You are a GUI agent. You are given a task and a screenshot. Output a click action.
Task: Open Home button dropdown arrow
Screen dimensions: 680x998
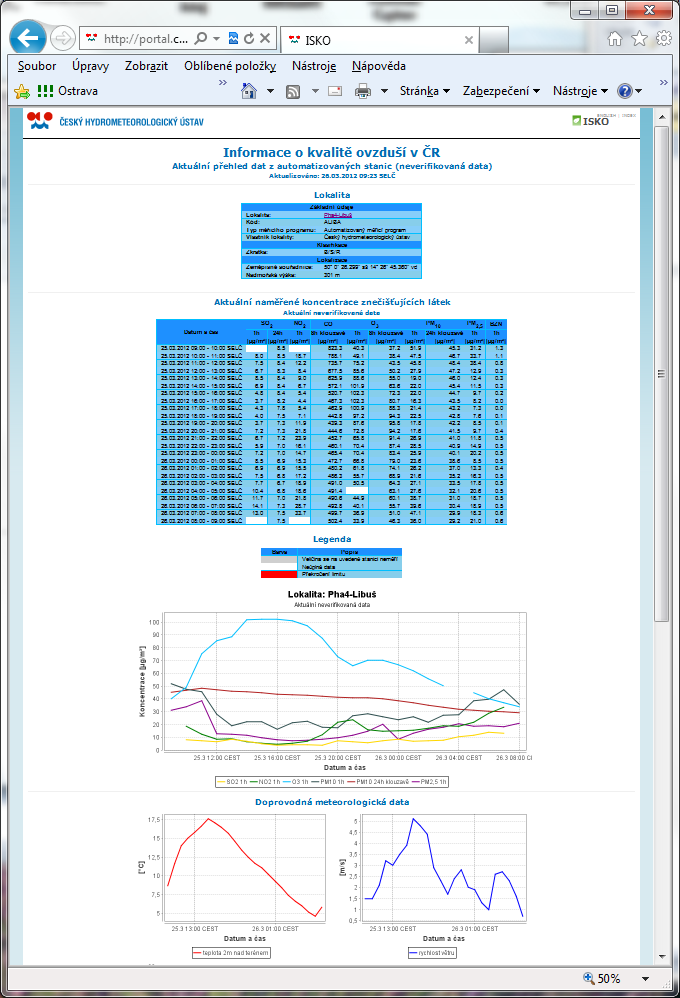click(271, 91)
